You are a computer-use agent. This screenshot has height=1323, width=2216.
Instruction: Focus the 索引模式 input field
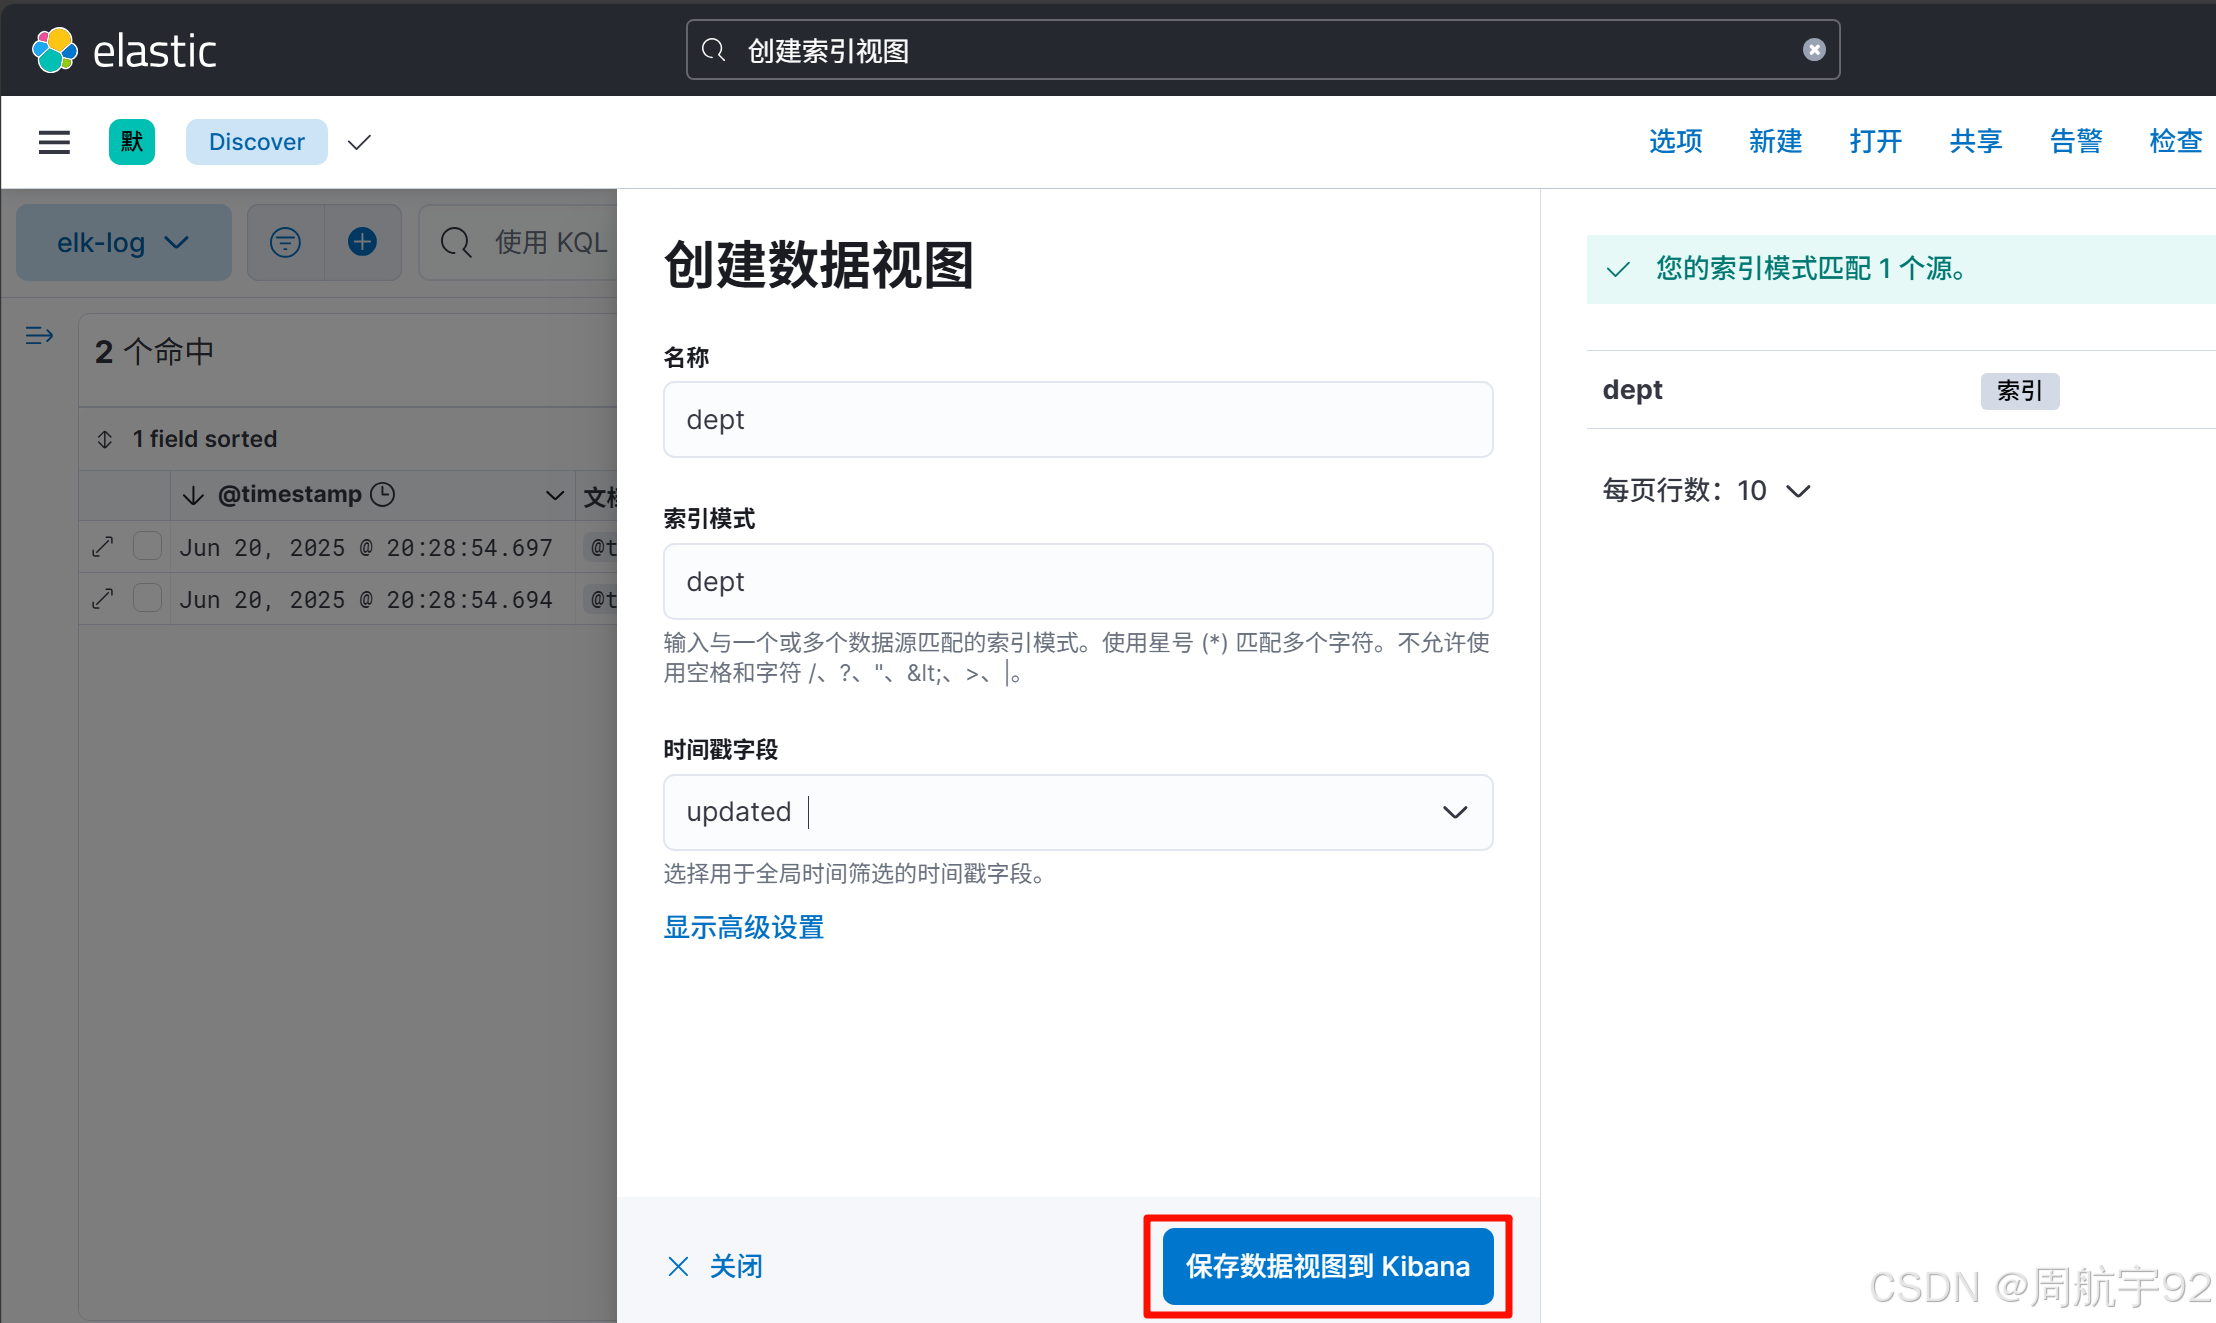pyautogui.click(x=1078, y=581)
